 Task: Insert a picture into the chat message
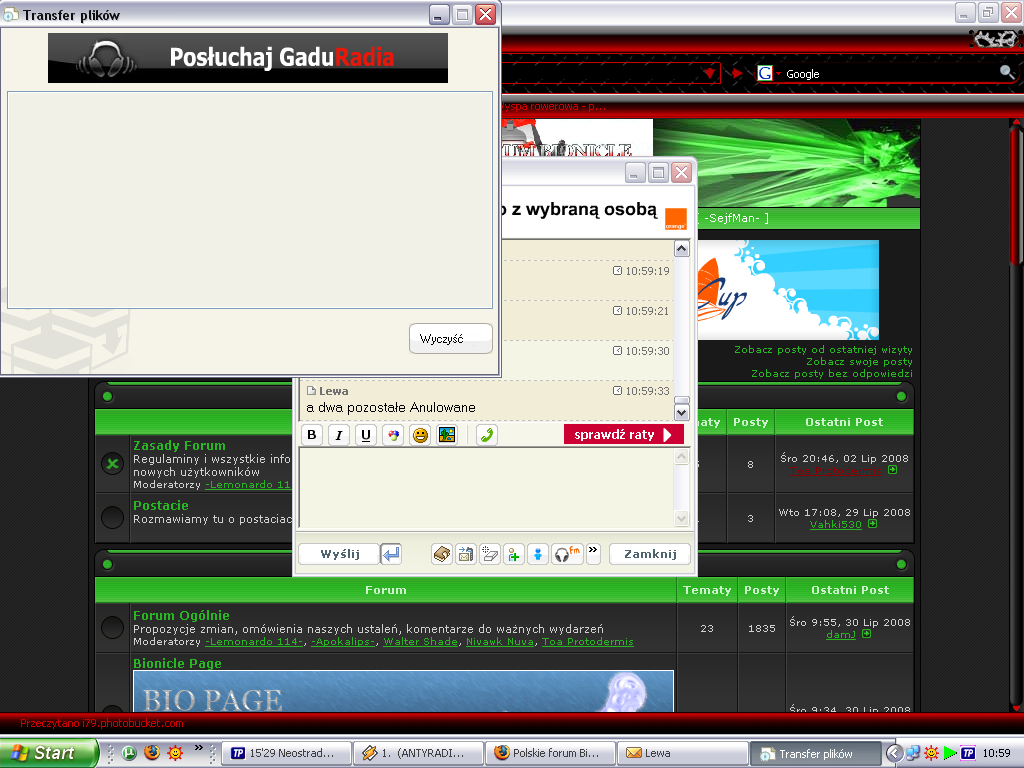(447, 435)
